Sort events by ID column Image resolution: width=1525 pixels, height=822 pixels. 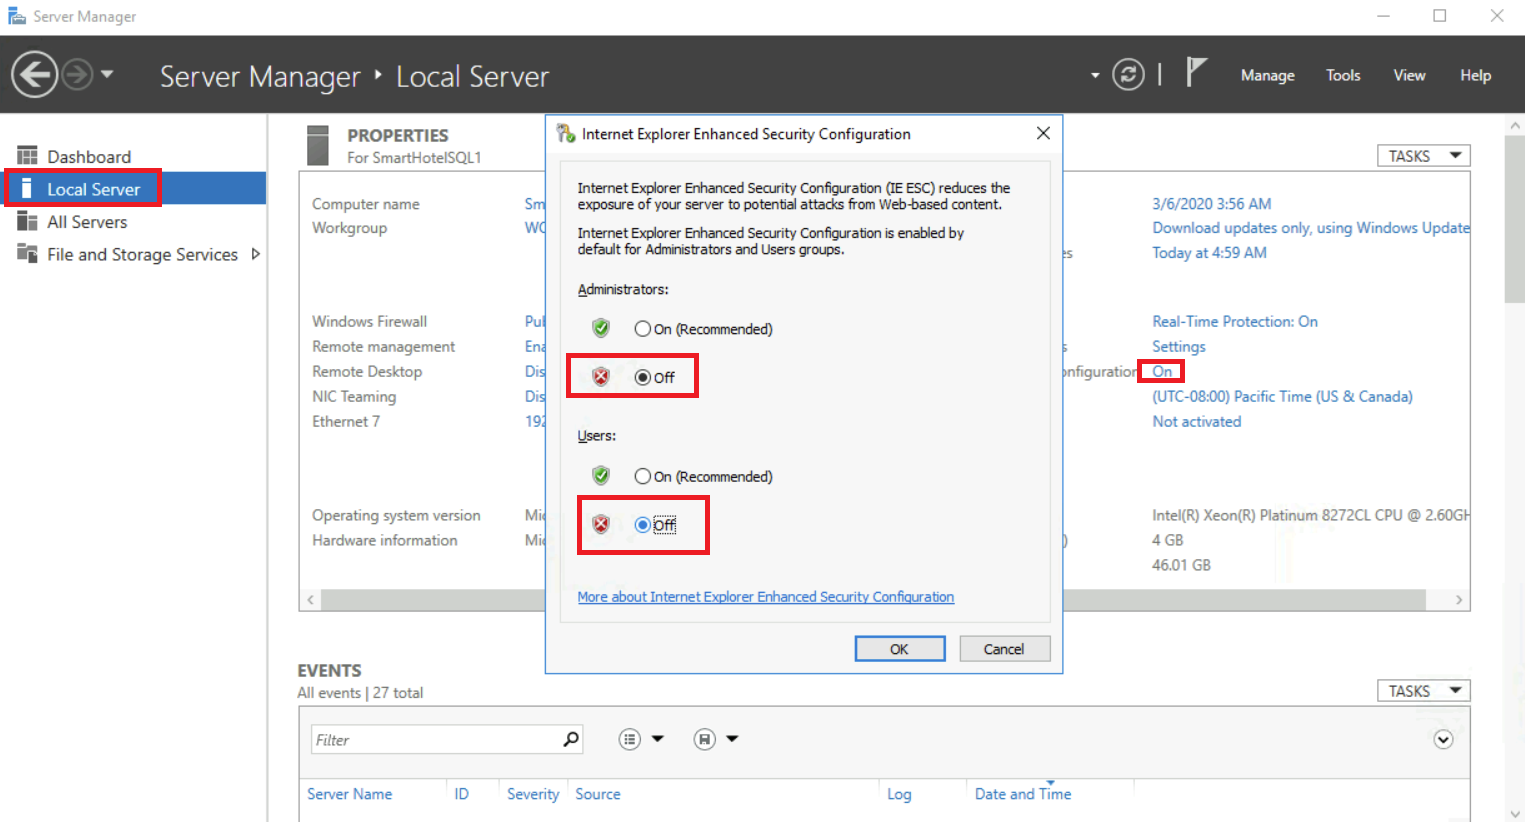coord(461,794)
